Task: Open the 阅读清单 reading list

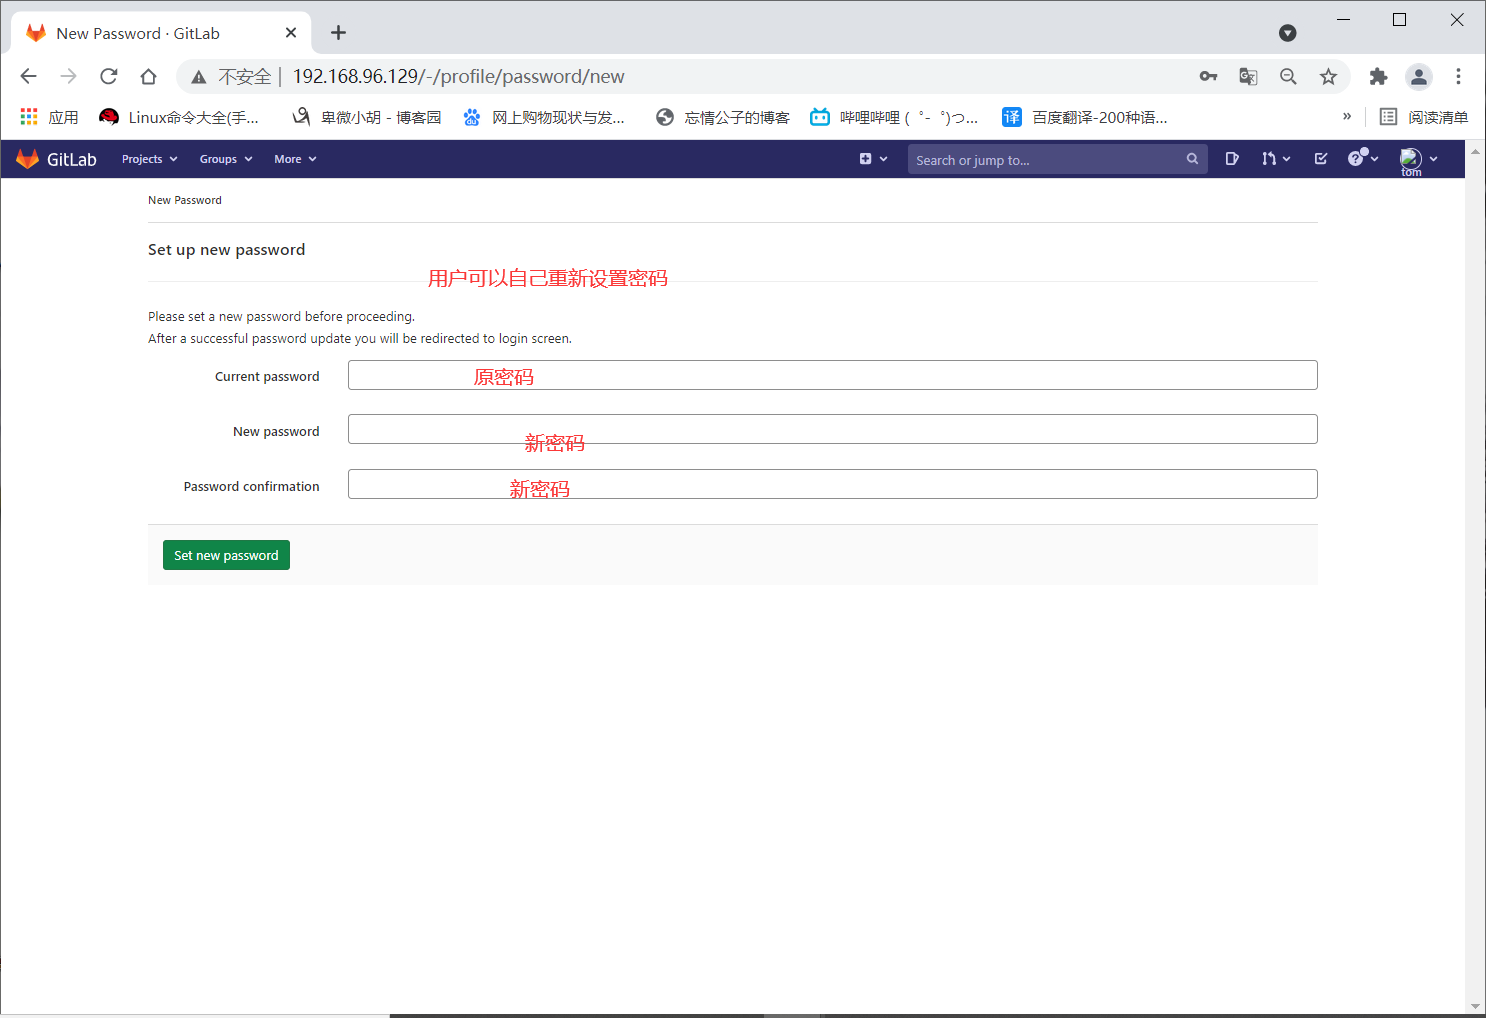Action: point(1424,117)
